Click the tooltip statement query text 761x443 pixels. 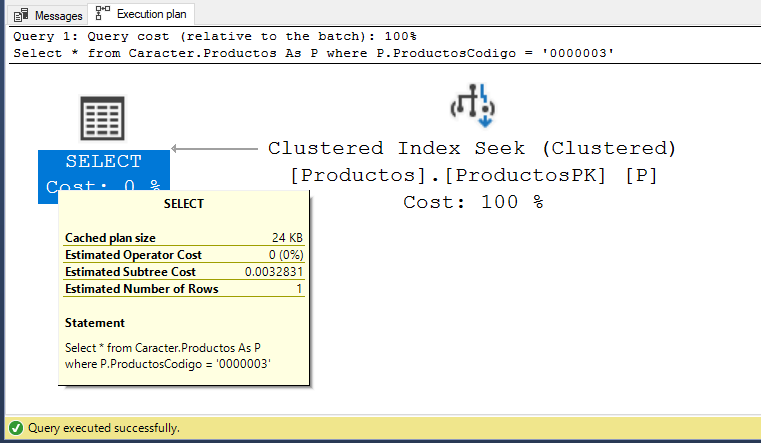(167, 356)
